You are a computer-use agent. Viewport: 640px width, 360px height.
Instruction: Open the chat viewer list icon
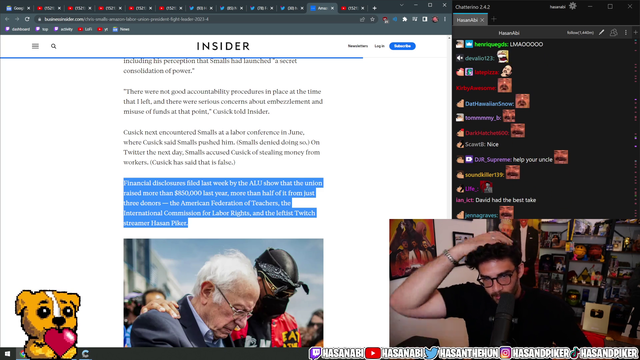coord(613,33)
